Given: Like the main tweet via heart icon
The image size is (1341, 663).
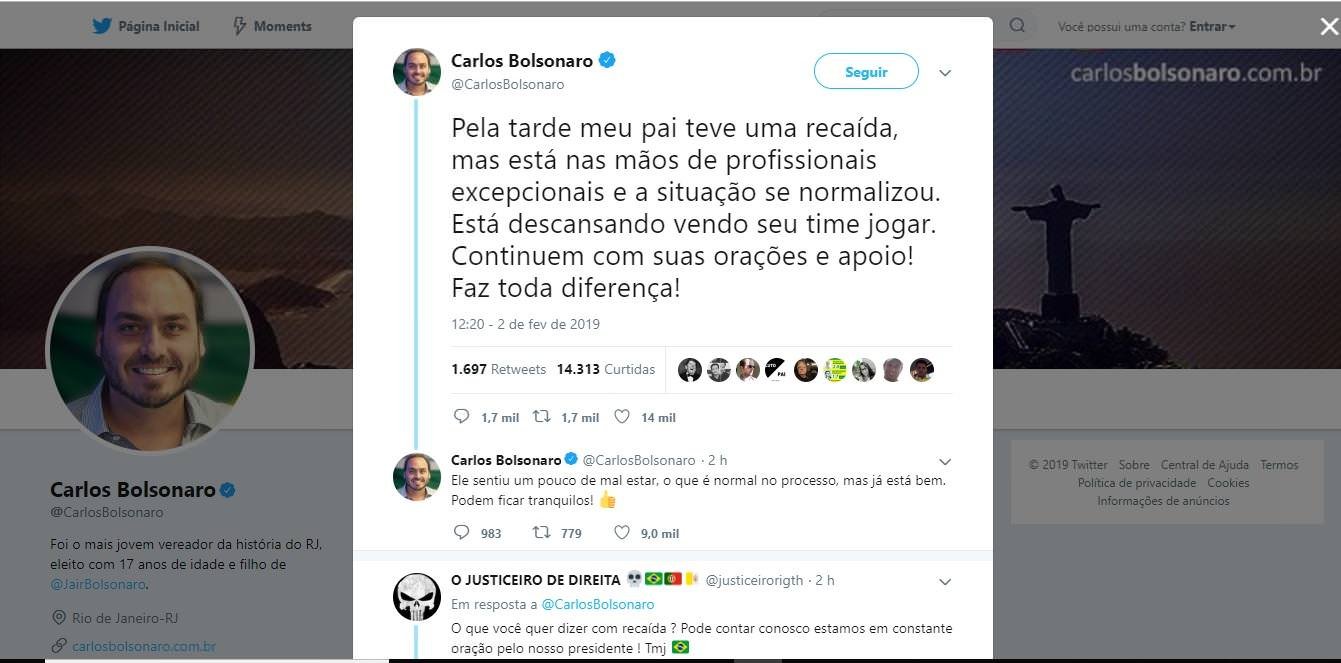Looking at the screenshot, I should pos(621,416).
